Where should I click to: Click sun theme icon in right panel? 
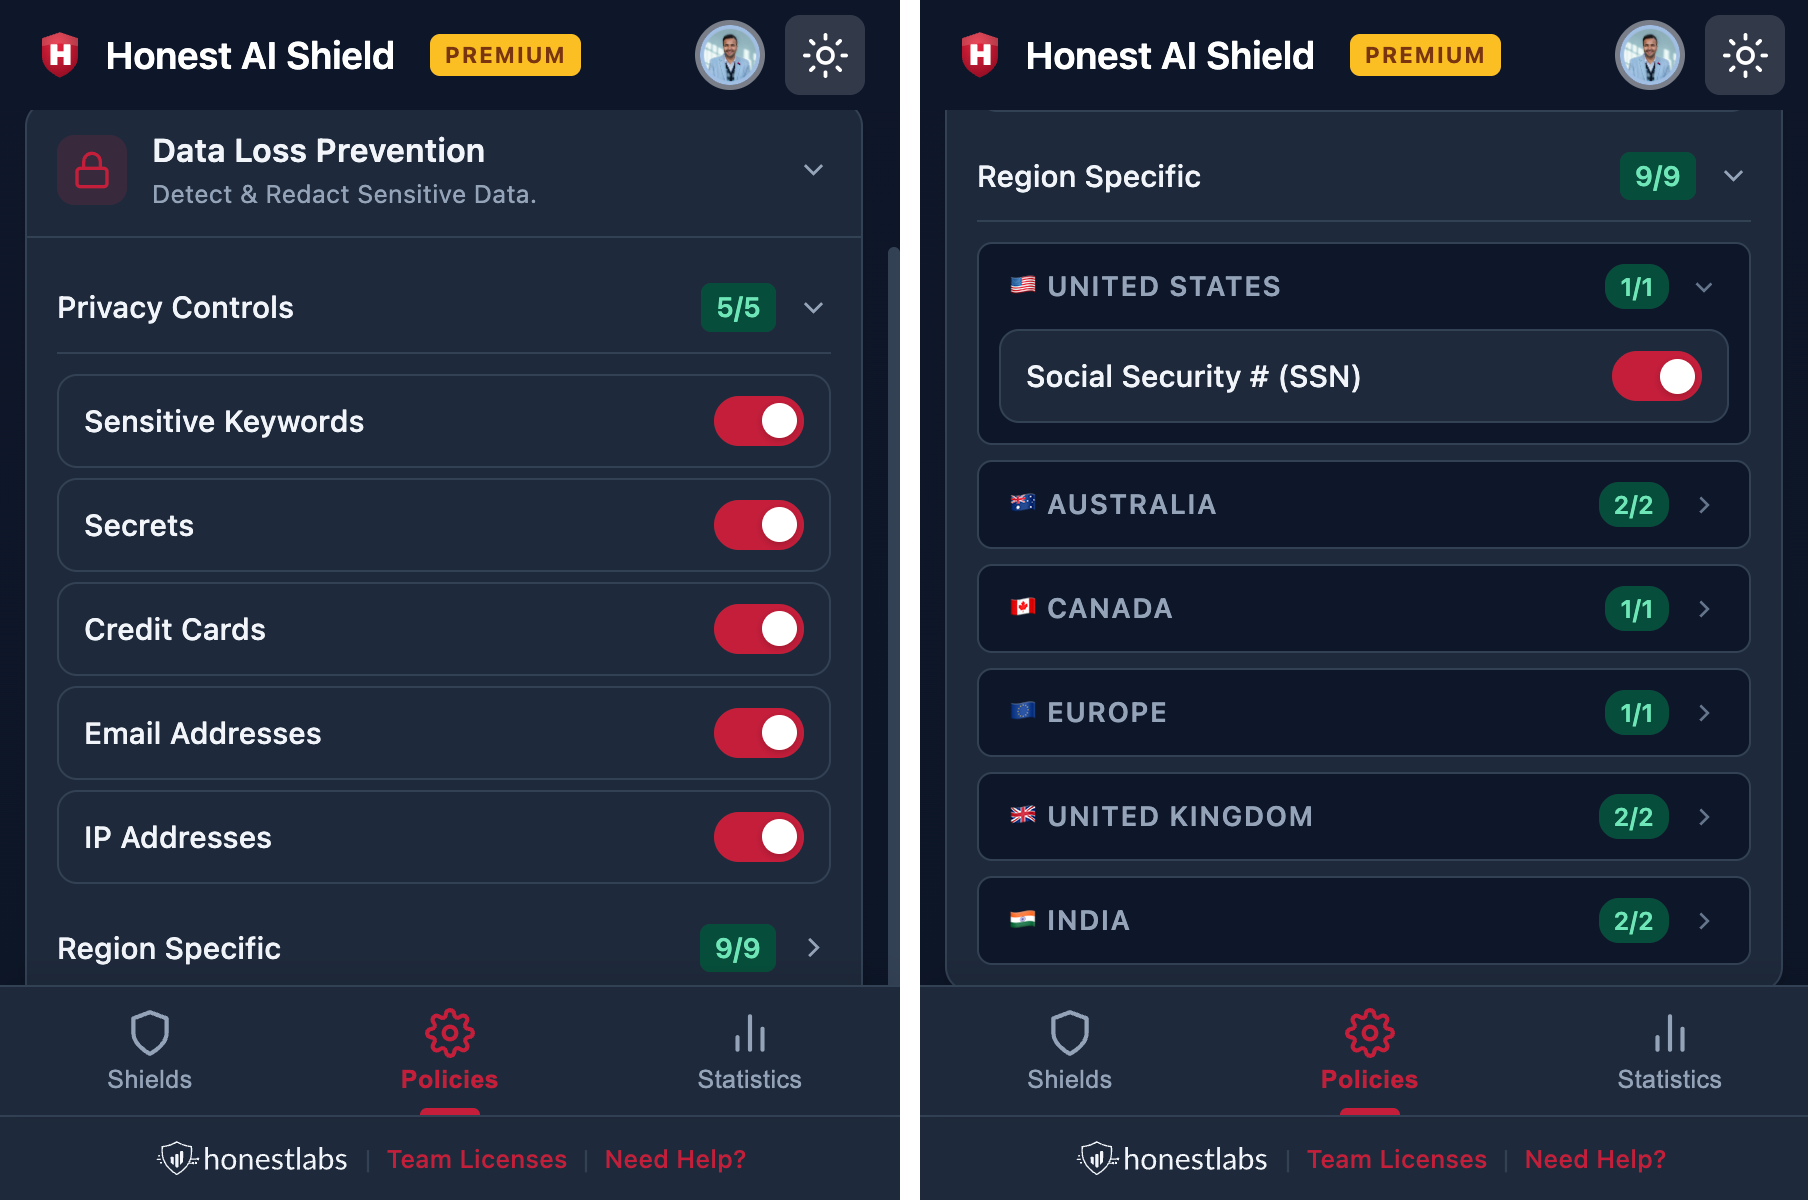(x=1744, y=55)
